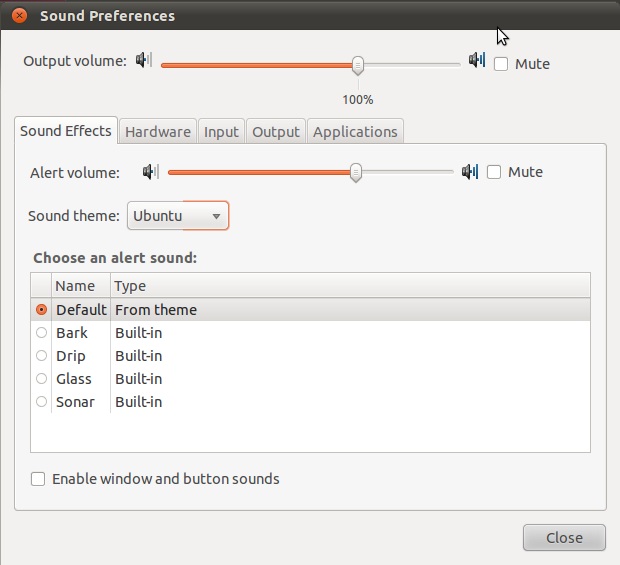This screenshot has width=620, height=565.
Task: Go to the Applications tab
Action: point(355,131)
